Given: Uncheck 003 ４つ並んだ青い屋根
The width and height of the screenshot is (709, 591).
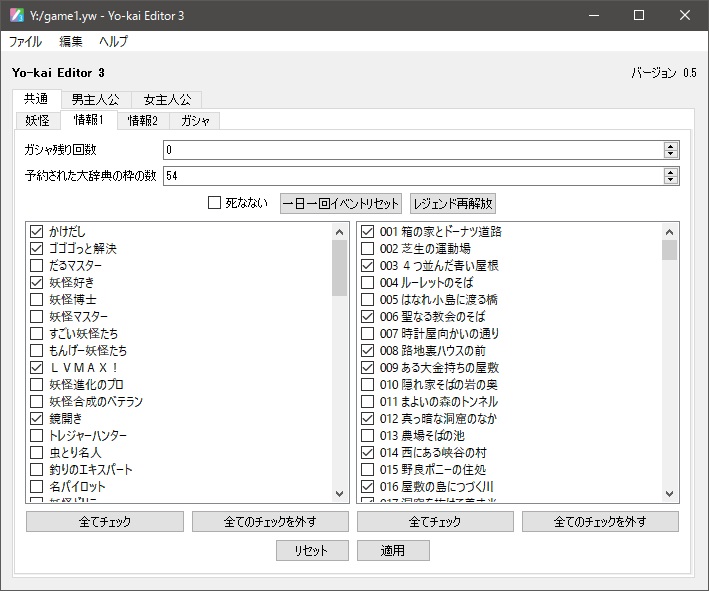Looking at the screenshot, I should pyautogui.click(x=368, y=265).
